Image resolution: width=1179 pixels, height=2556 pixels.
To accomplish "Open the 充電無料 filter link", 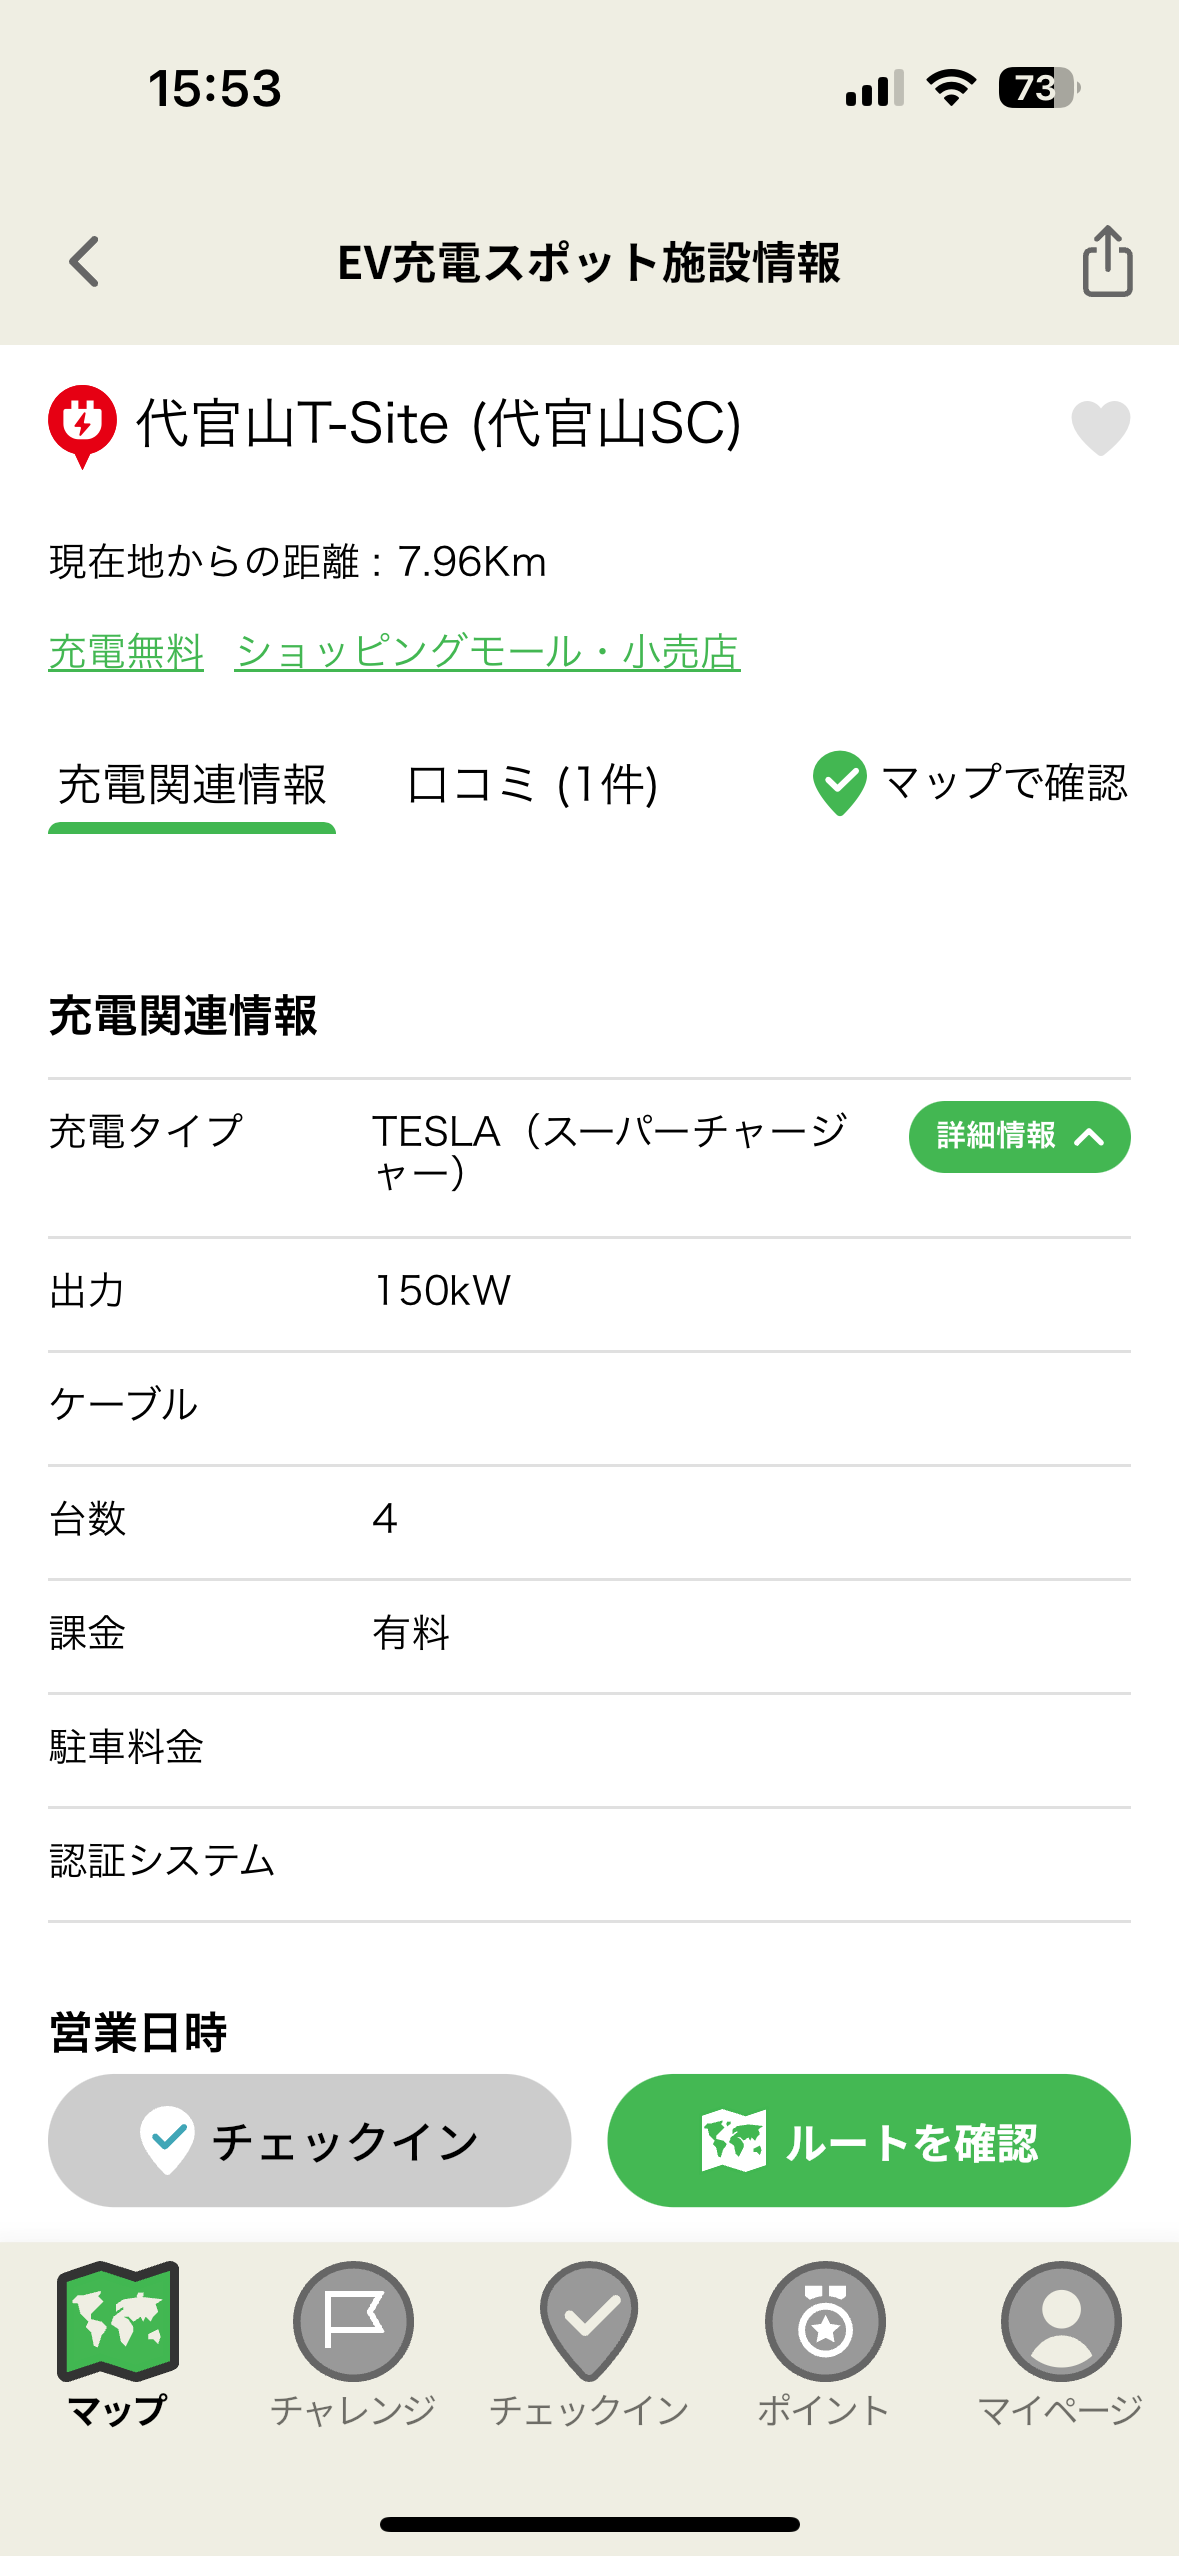I will [x=126, y=651].
